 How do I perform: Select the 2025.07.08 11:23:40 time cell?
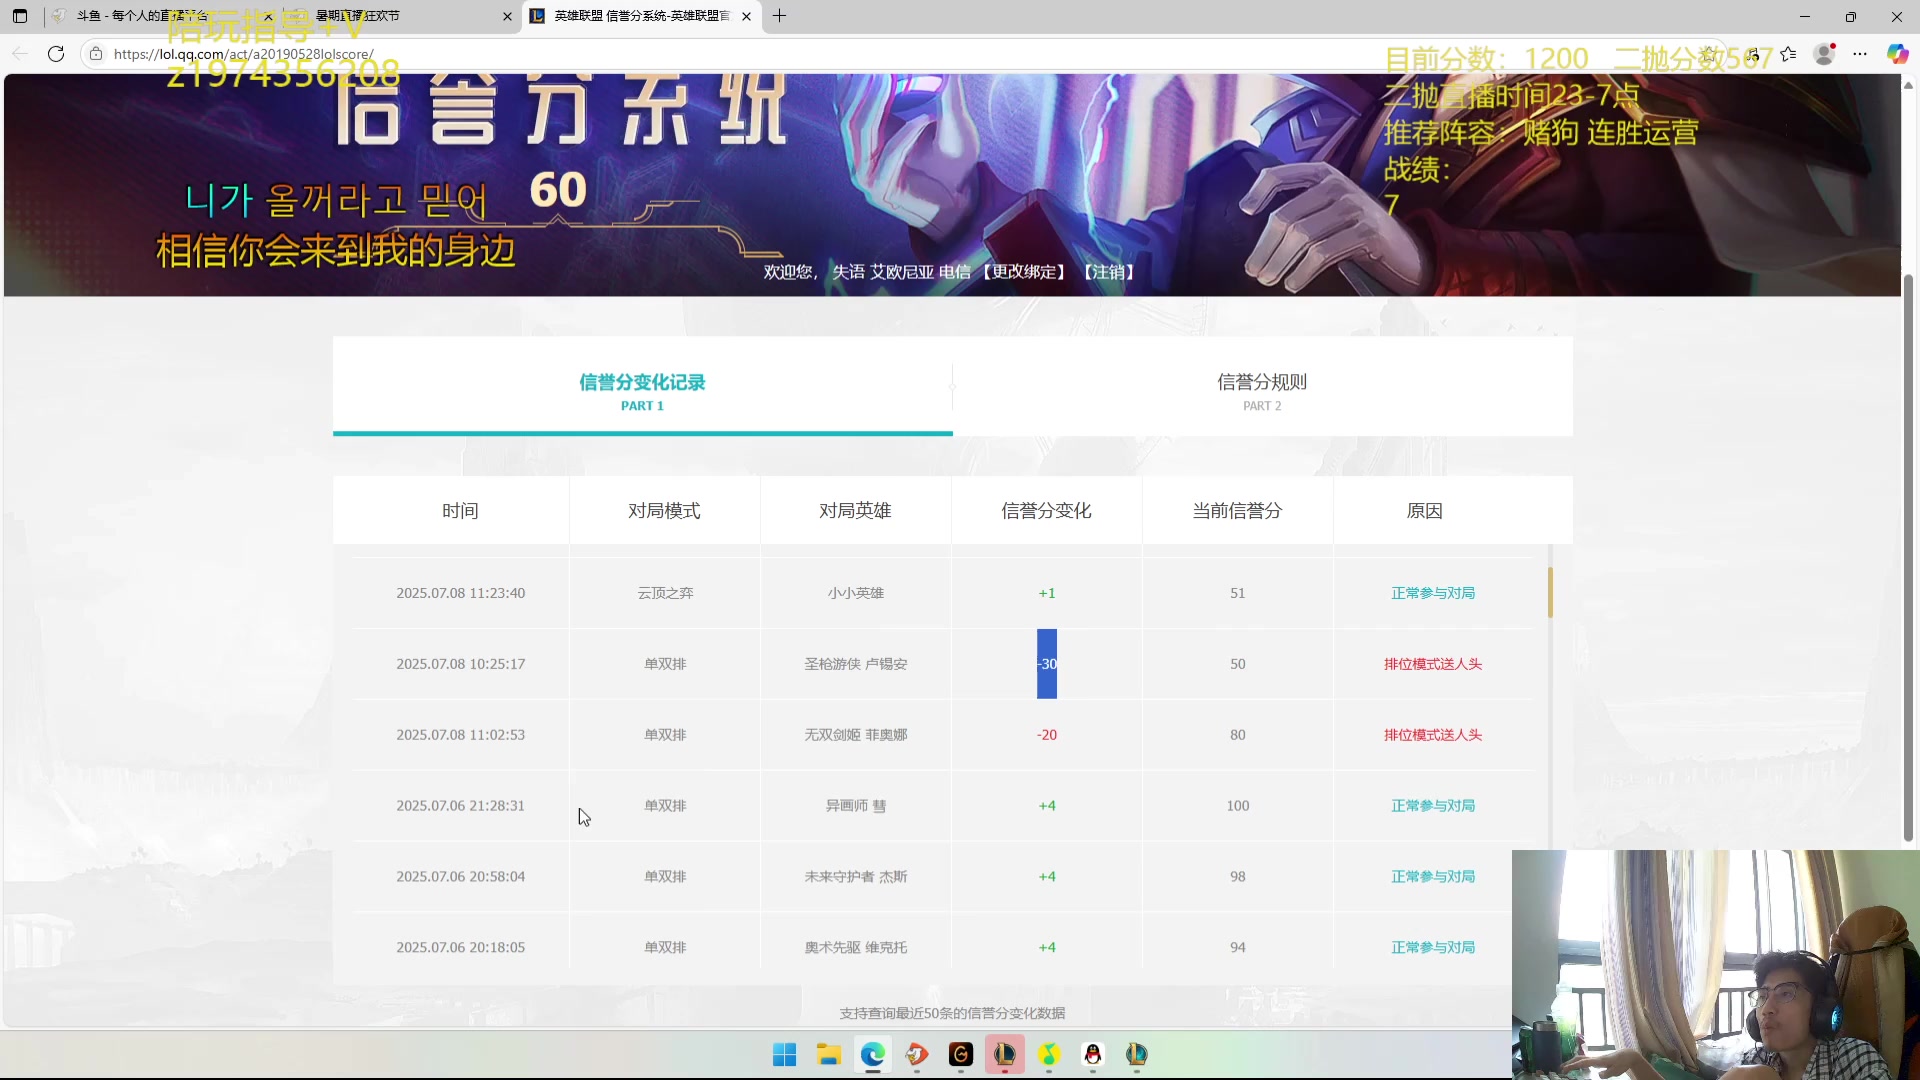[460, 593]
